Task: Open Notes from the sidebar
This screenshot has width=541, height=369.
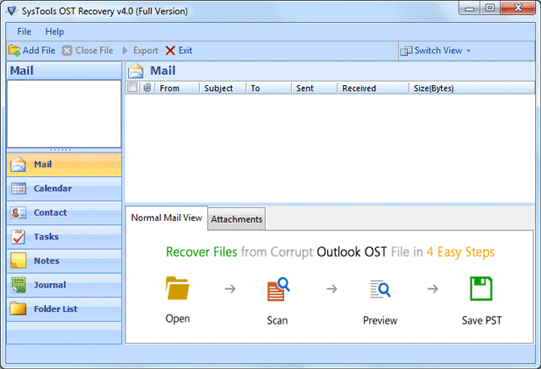Action: [64, 261]
